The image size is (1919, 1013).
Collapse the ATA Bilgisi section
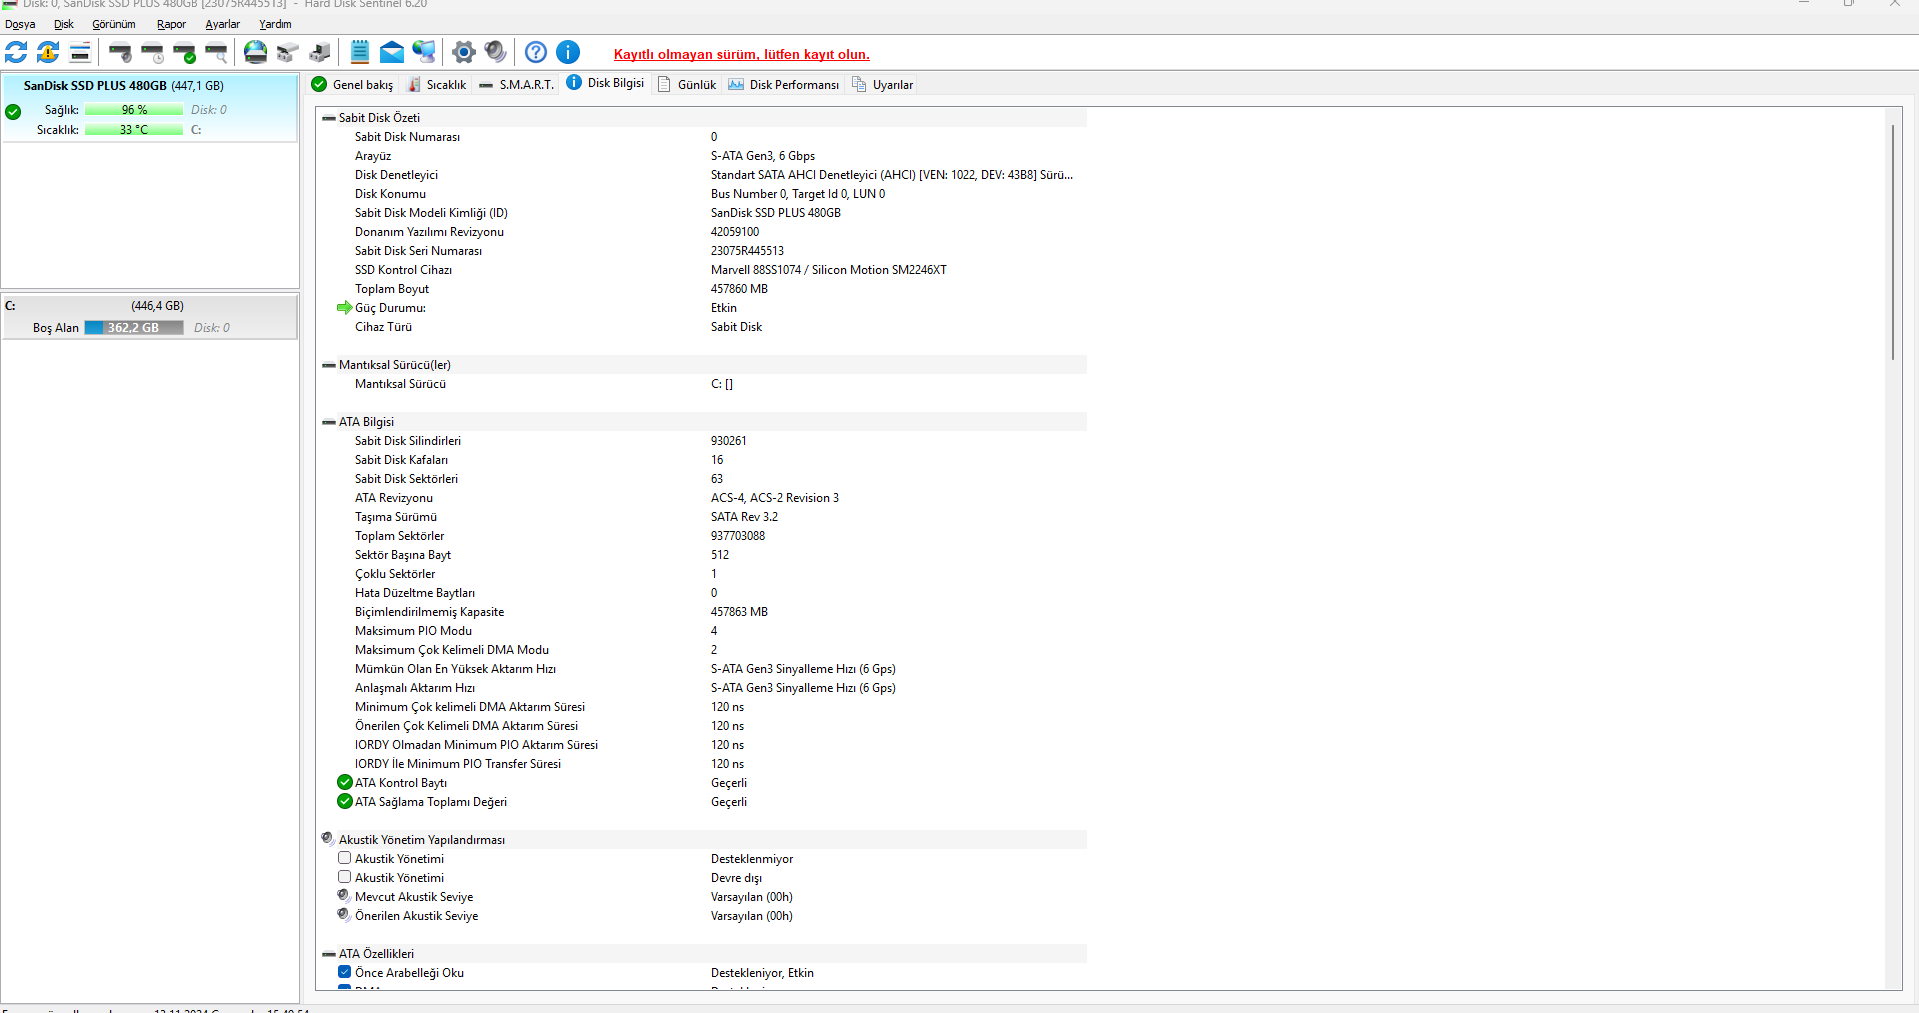coord(328,422)
